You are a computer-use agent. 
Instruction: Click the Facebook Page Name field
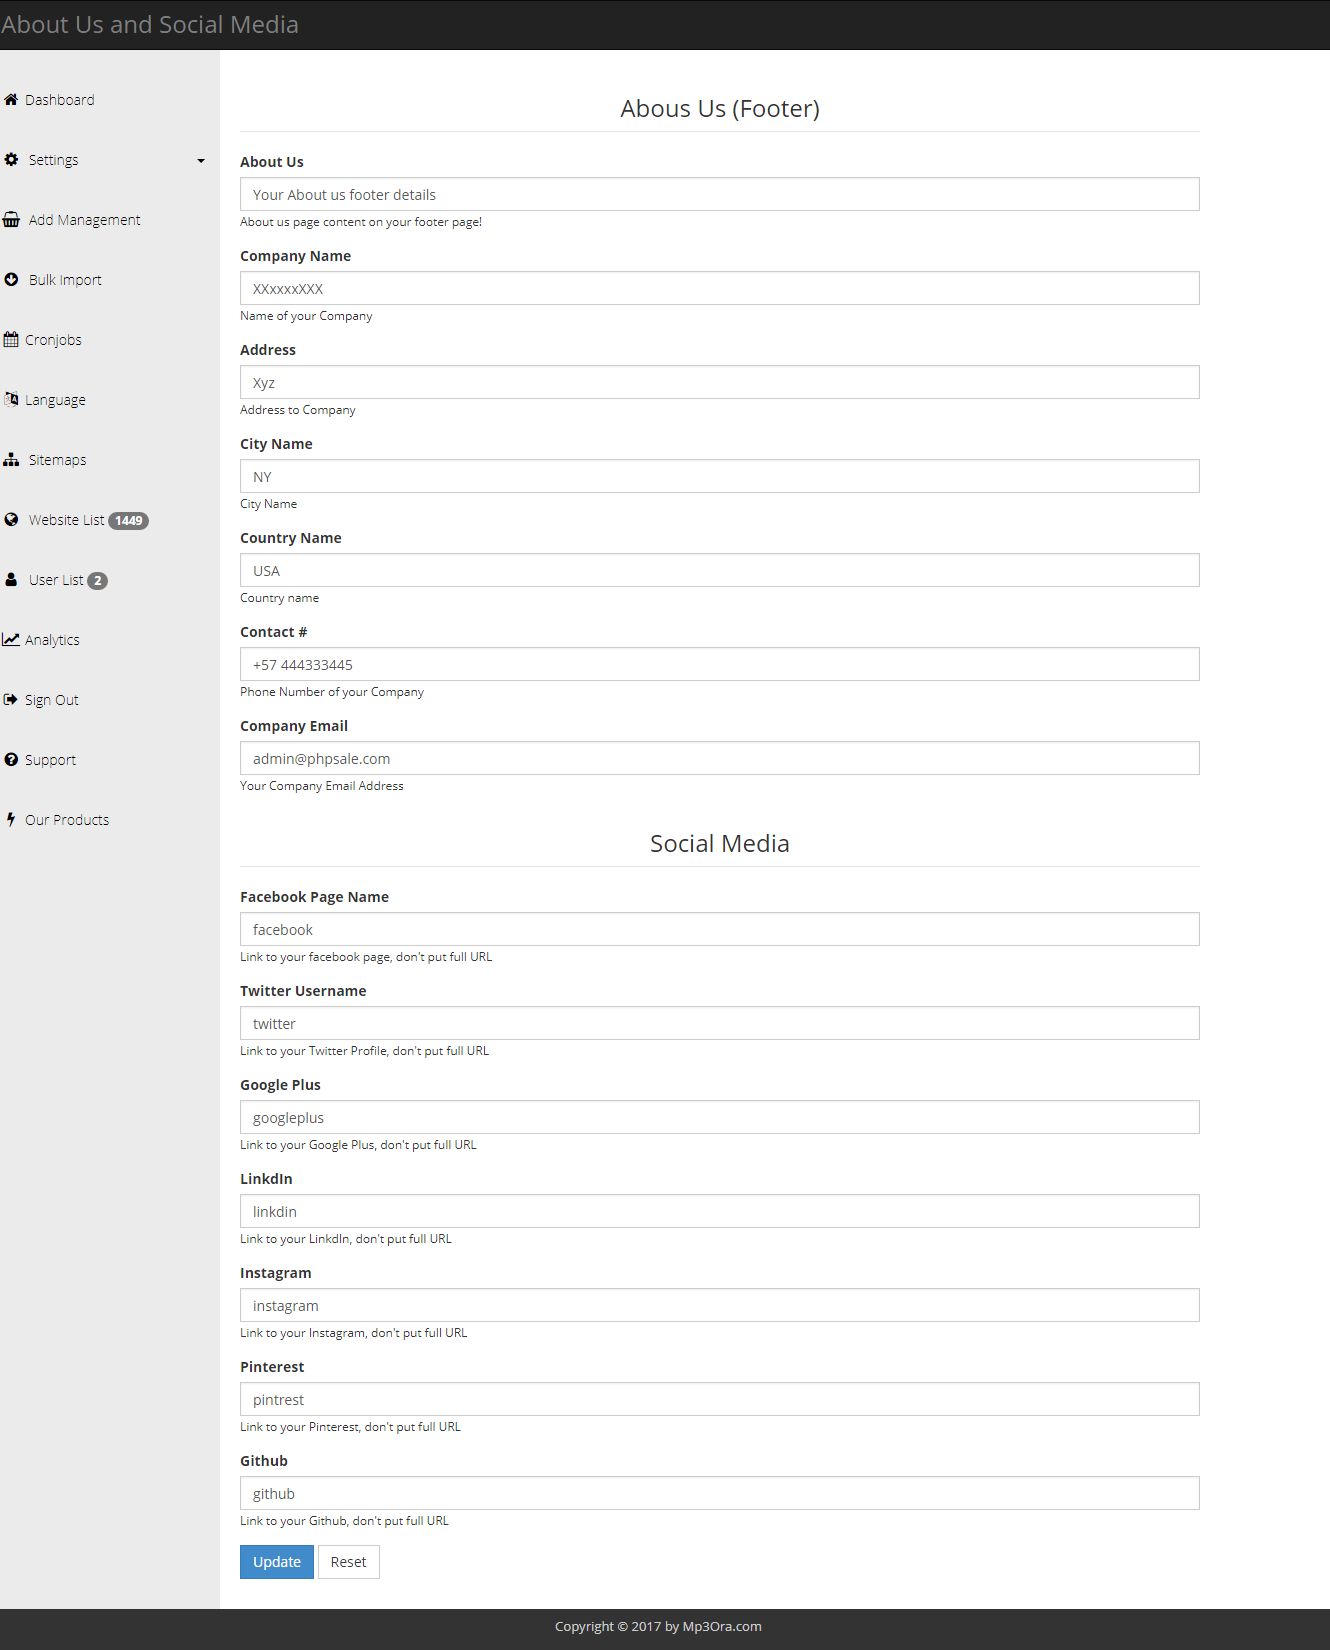720,929
